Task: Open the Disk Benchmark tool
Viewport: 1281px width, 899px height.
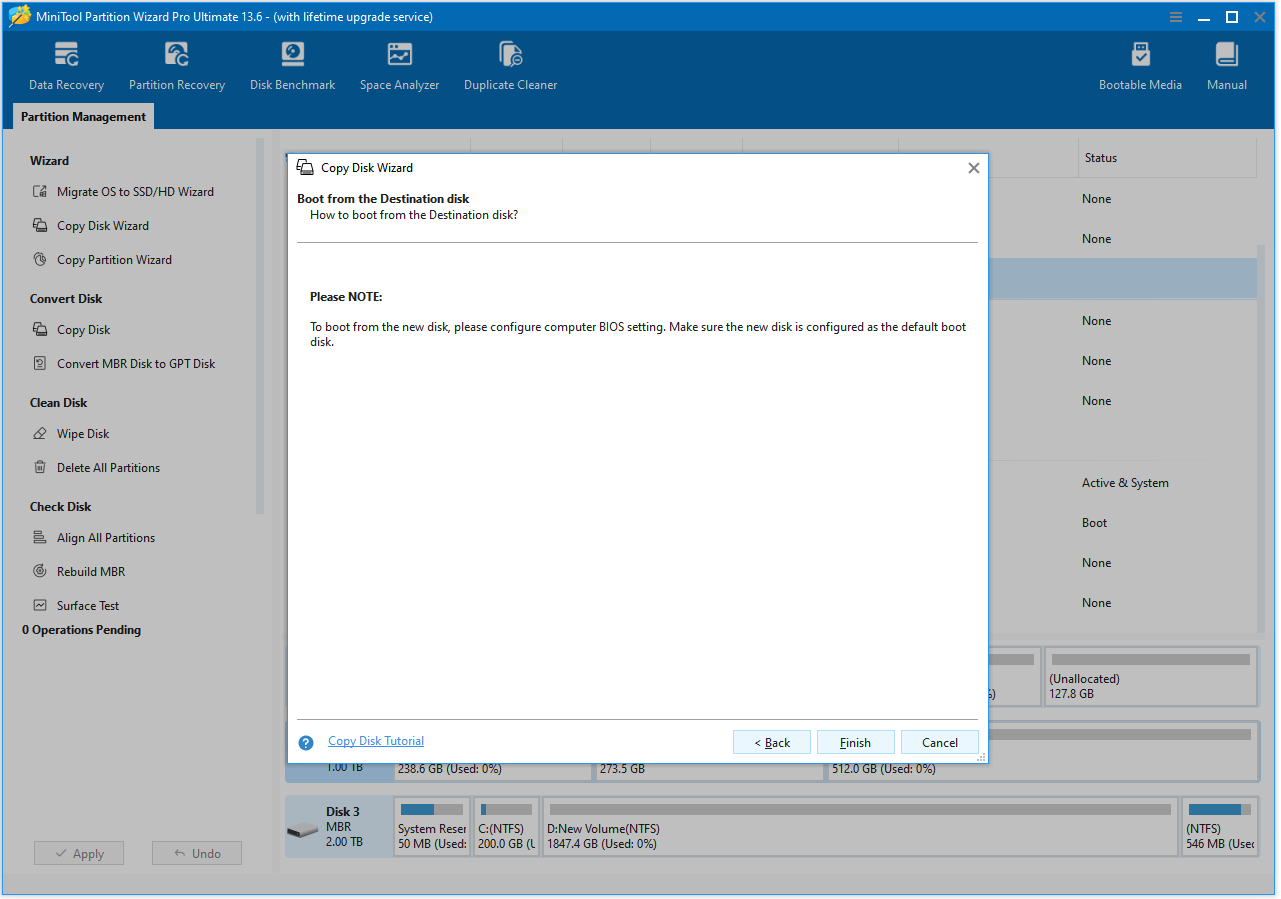Action: (292, 67)
